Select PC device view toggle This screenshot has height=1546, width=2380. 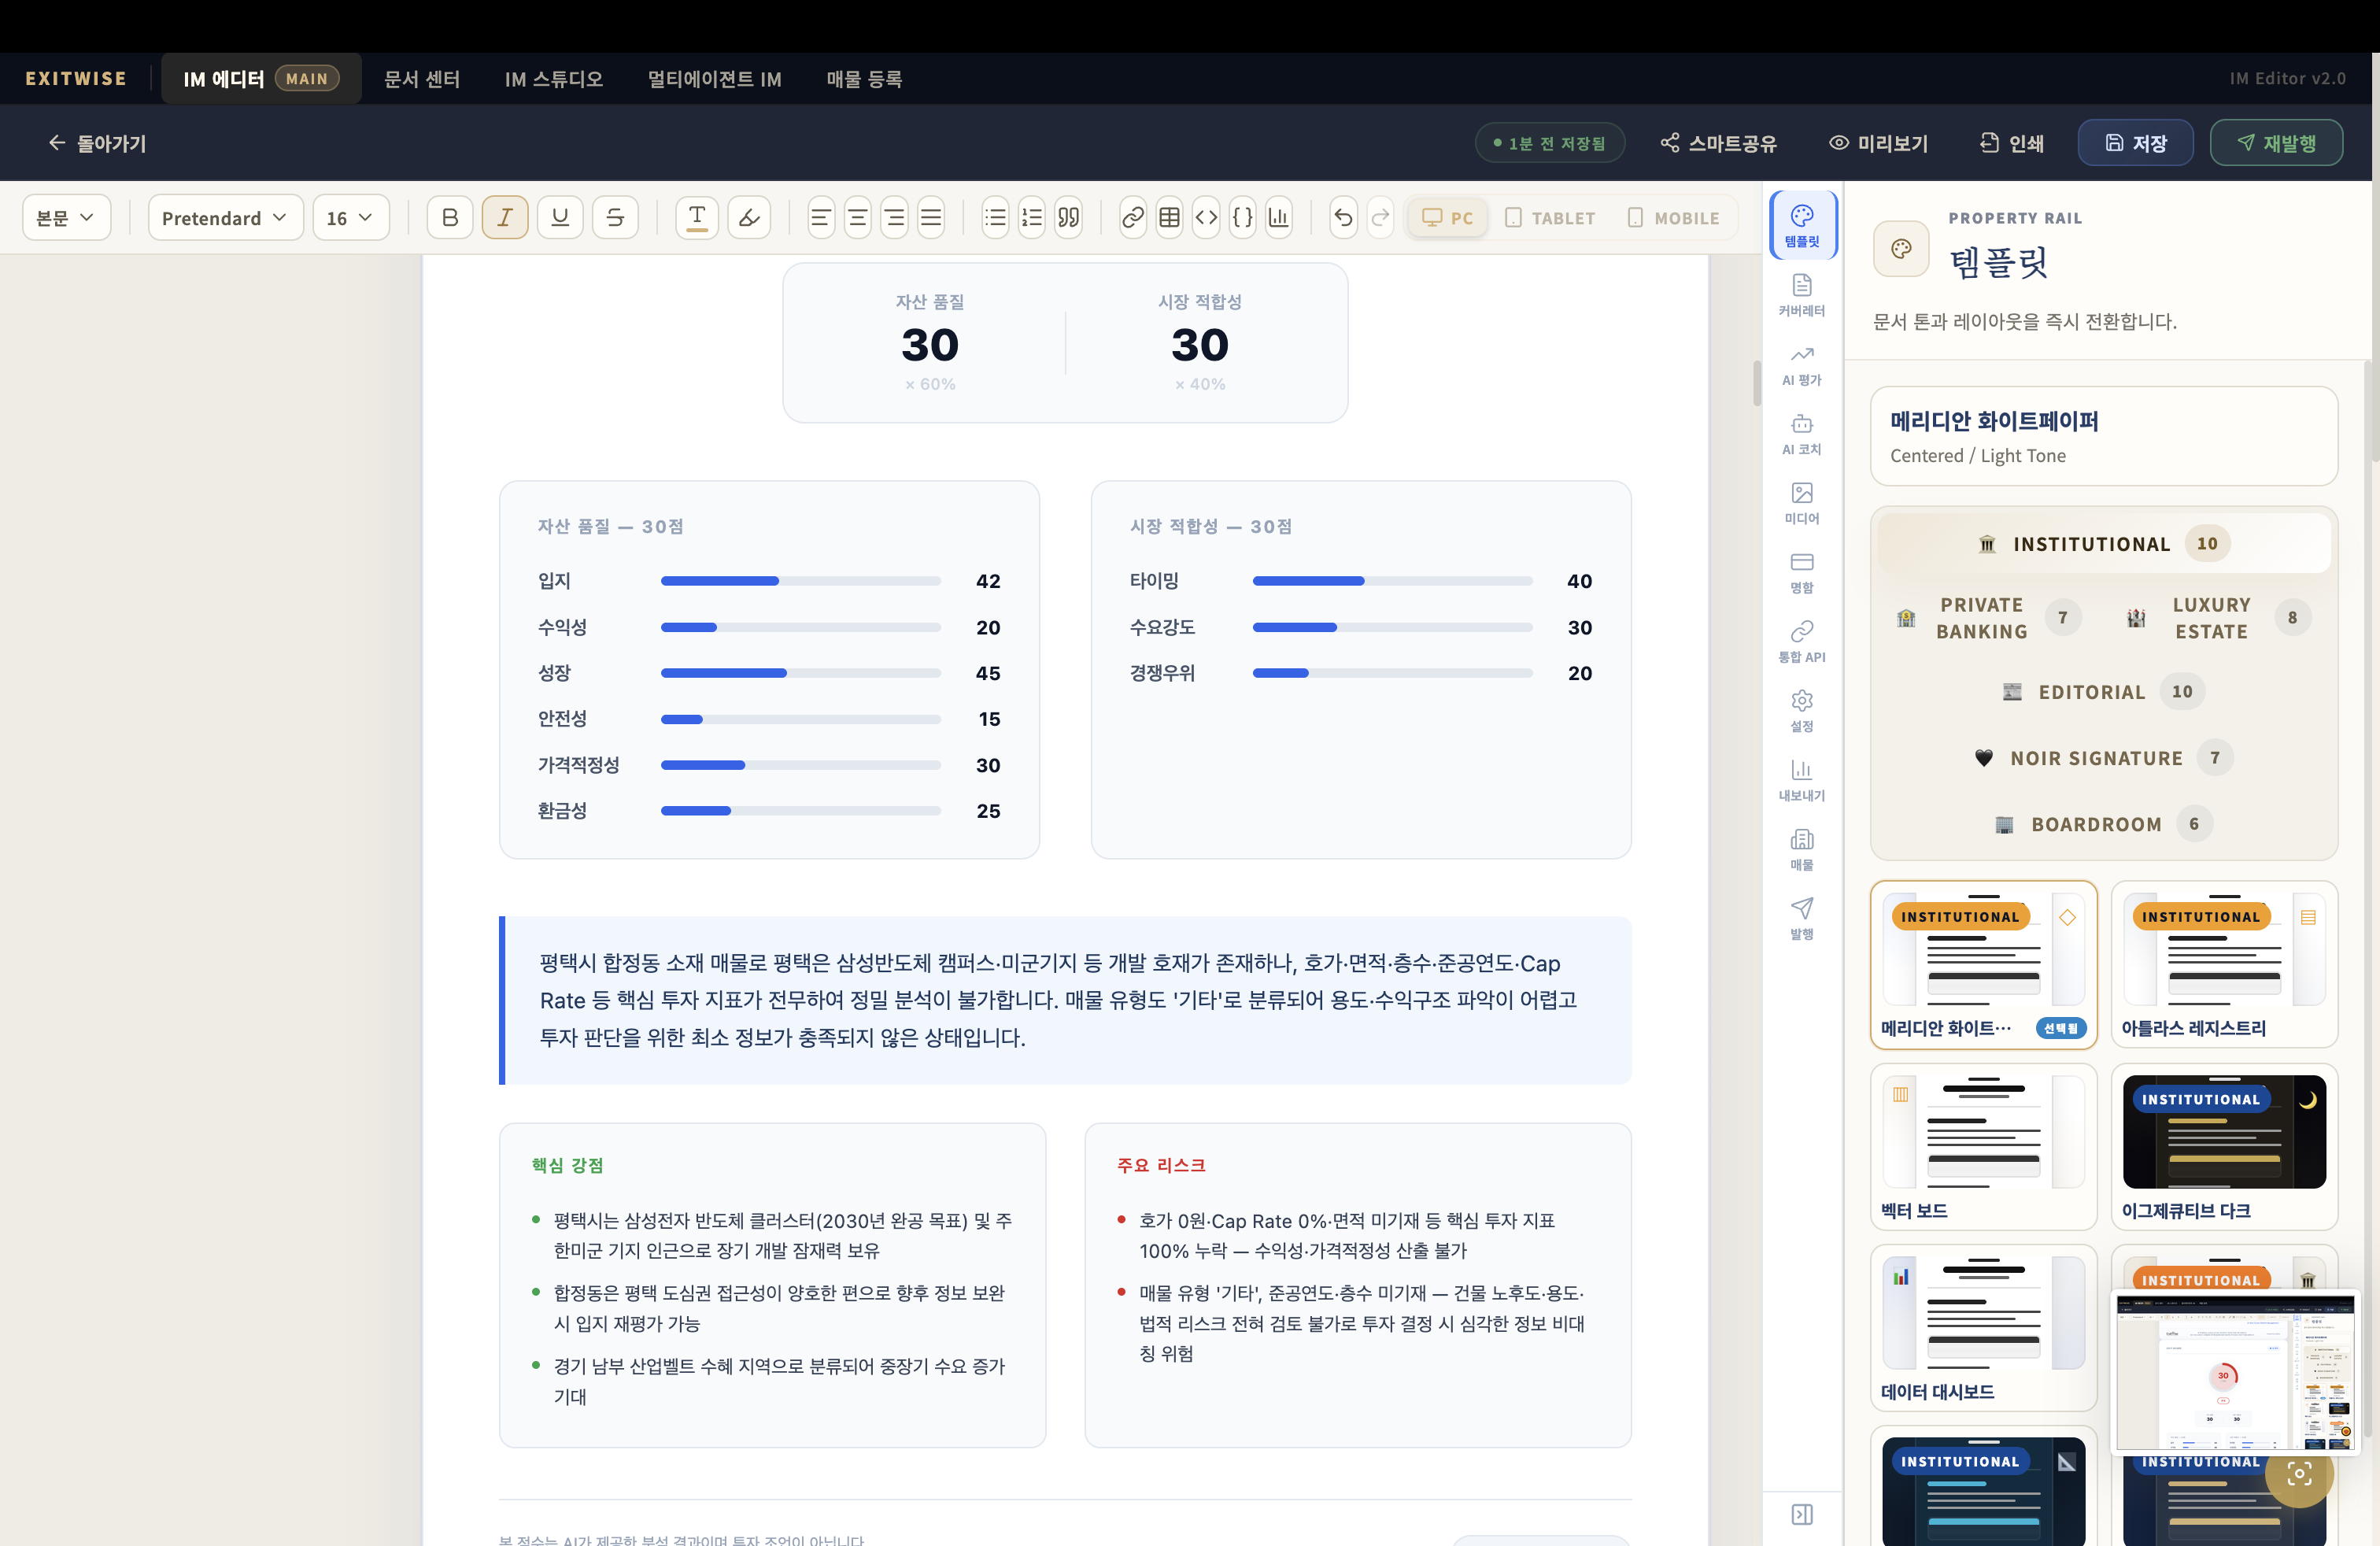click(x=1447, y=217)
